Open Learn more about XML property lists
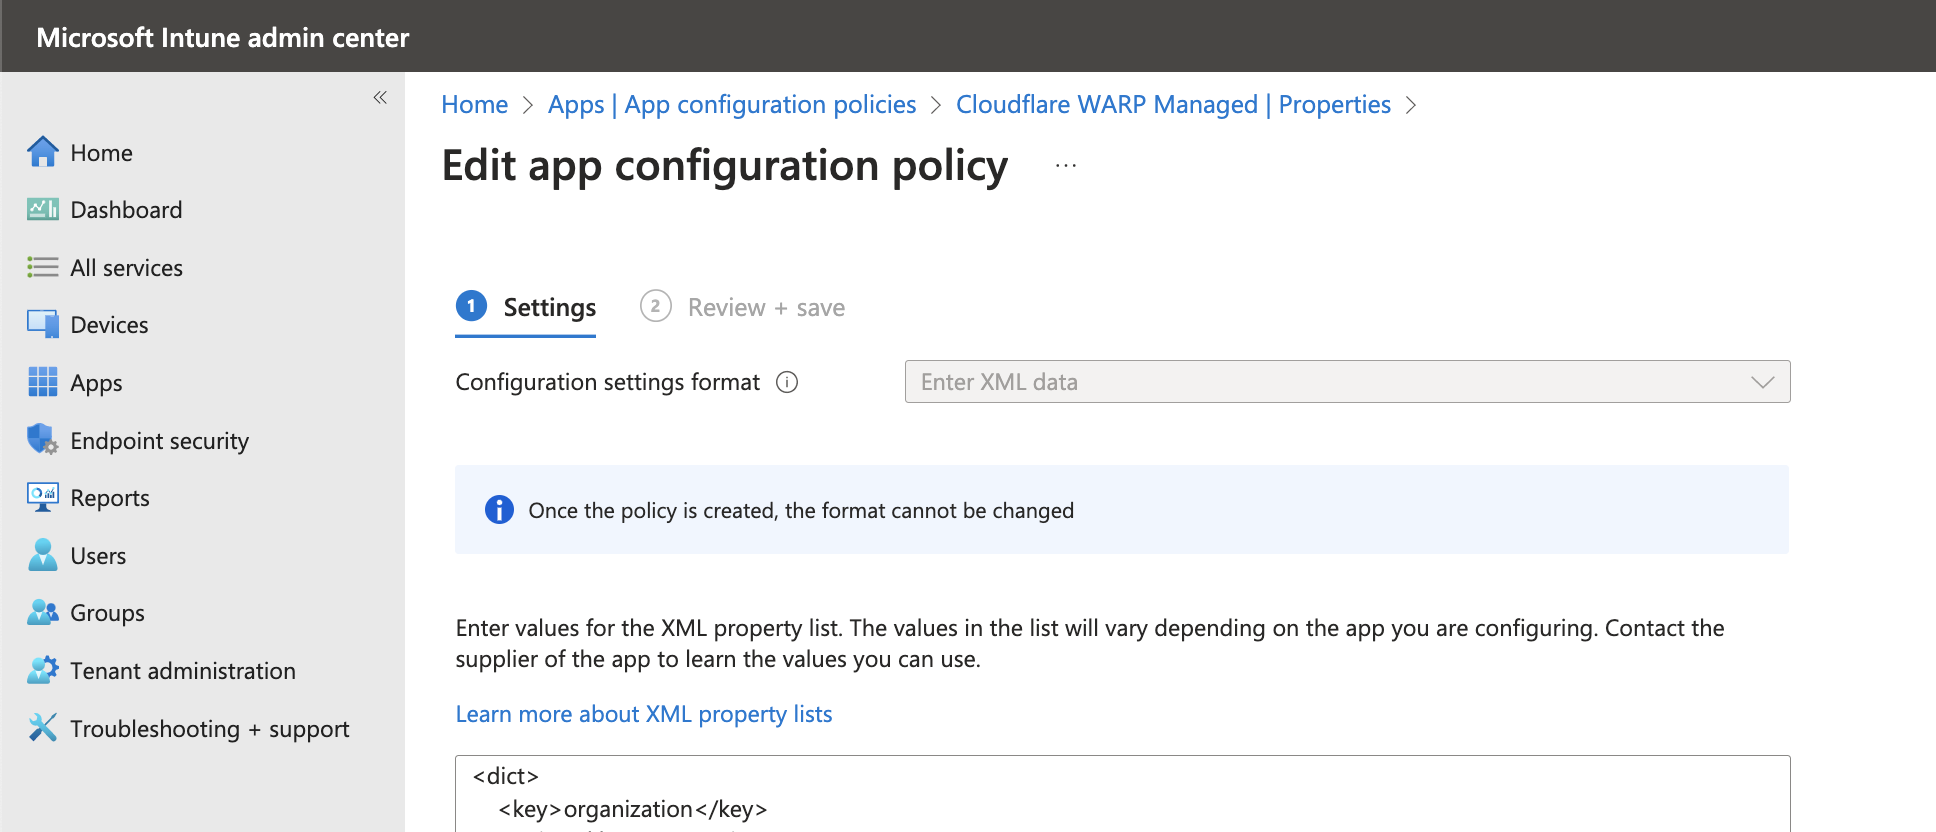The image size is (1936, 832). coord(644,714)
